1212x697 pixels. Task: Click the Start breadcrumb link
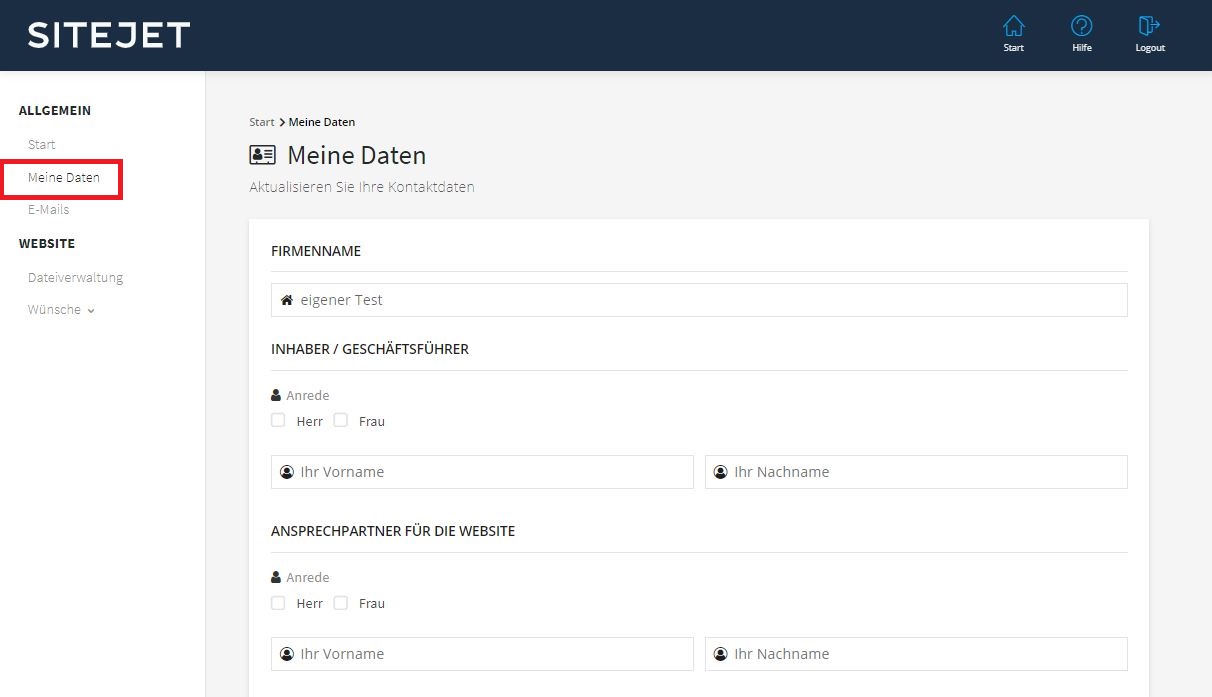coord(261,122)
